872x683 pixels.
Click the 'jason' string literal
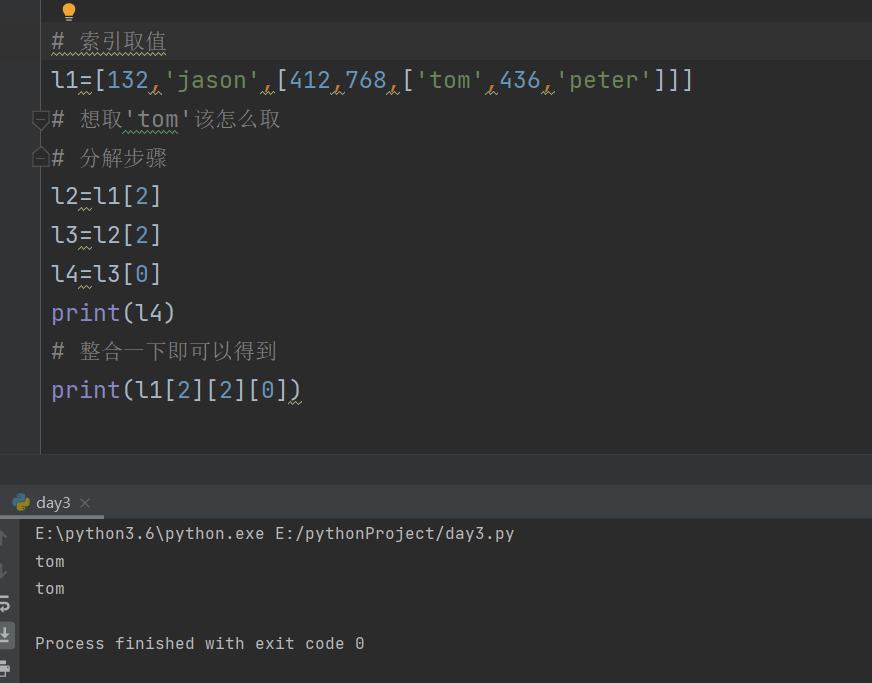point(211,81)
